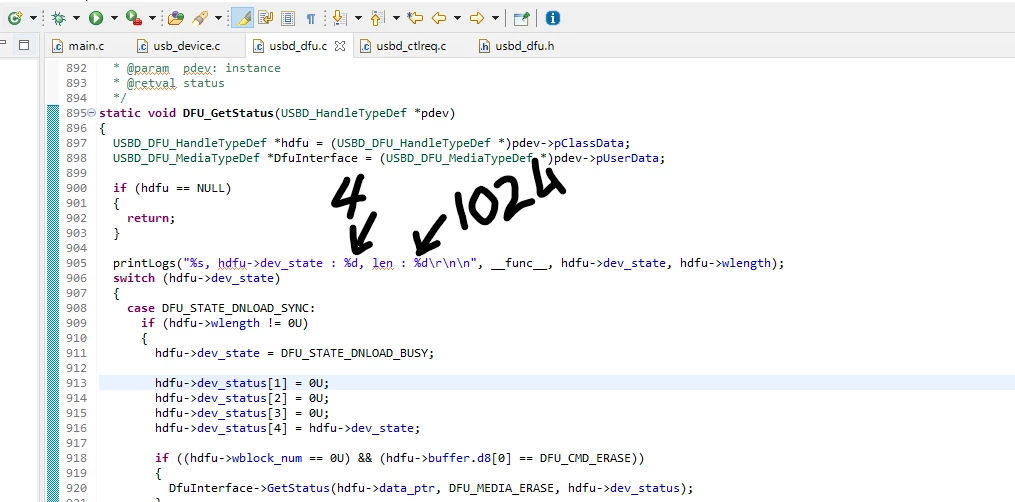
Task: Click the return statement on line 902
Action: (151, 218)
